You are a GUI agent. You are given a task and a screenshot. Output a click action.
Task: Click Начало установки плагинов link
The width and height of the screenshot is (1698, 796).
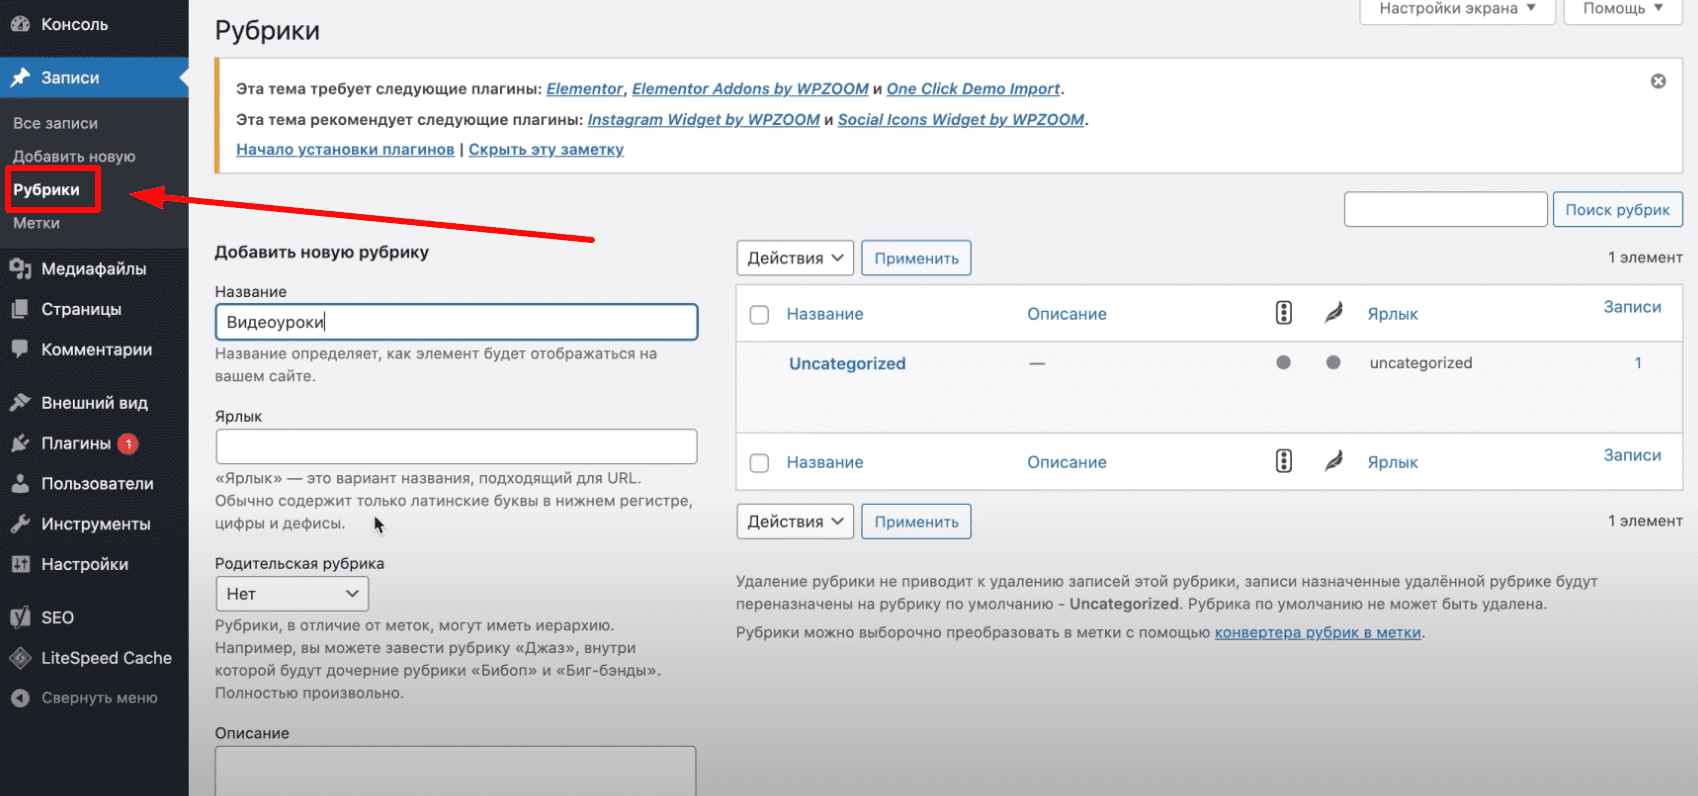coord(345,149)
